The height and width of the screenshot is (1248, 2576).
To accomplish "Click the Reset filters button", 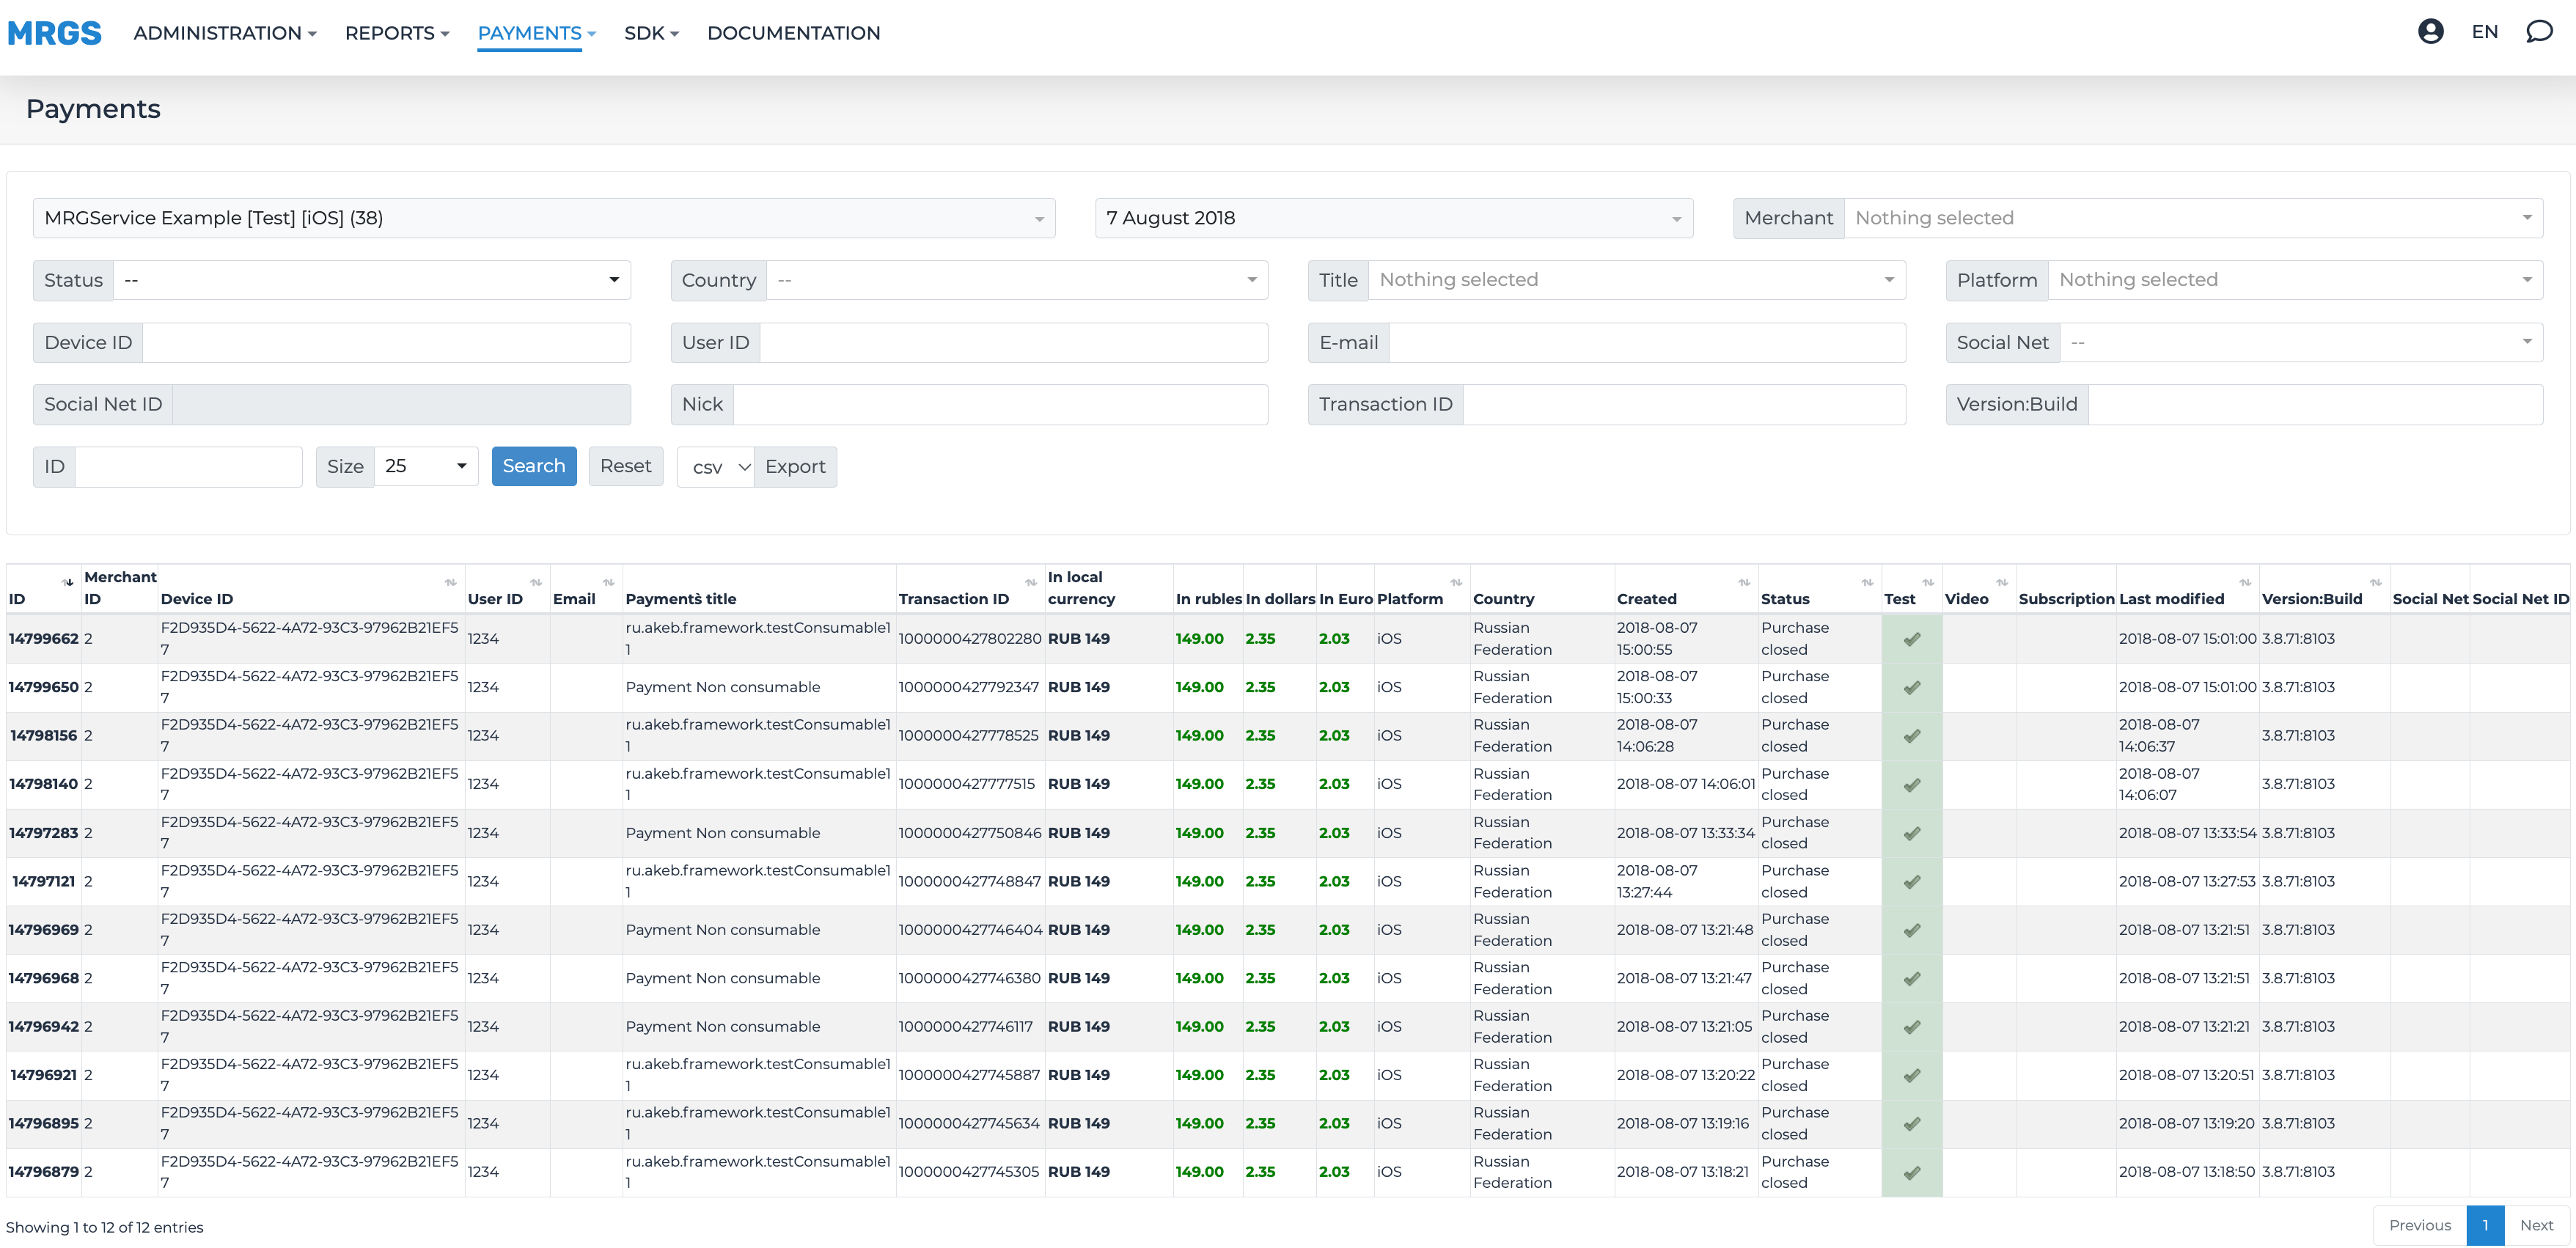I will tap(625, 466).
